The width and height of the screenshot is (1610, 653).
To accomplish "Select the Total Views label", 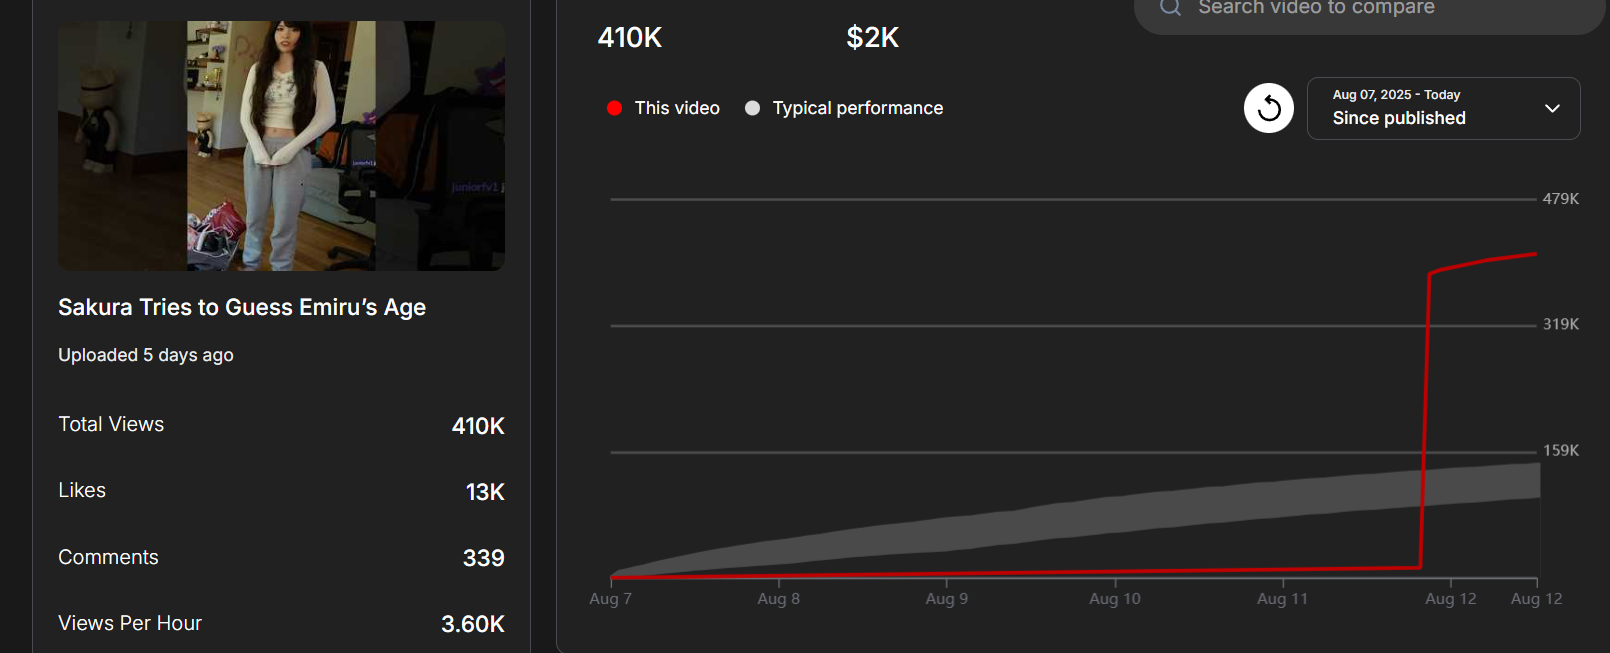I will pos(111,424).
